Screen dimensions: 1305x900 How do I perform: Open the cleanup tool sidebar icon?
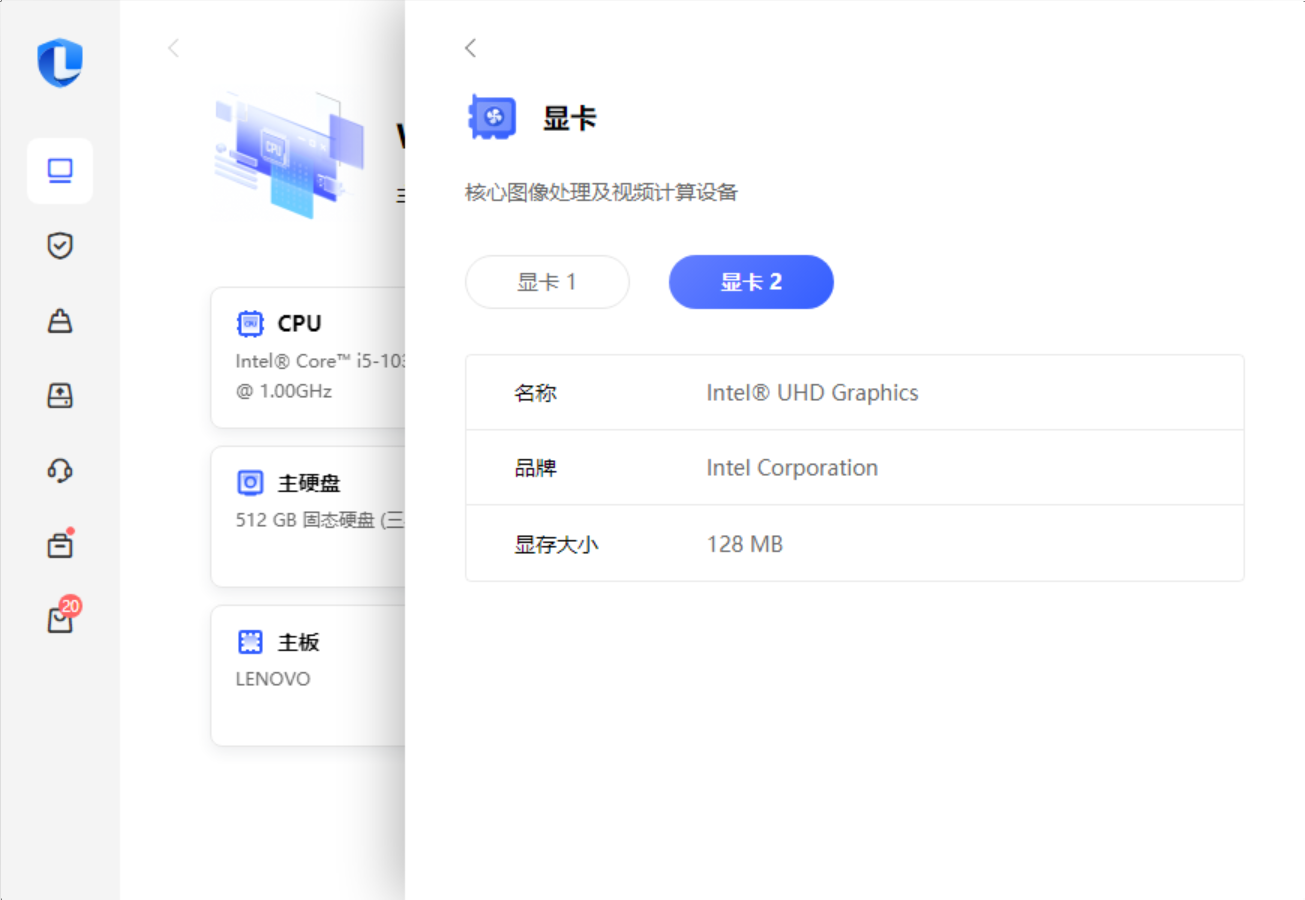60,321
